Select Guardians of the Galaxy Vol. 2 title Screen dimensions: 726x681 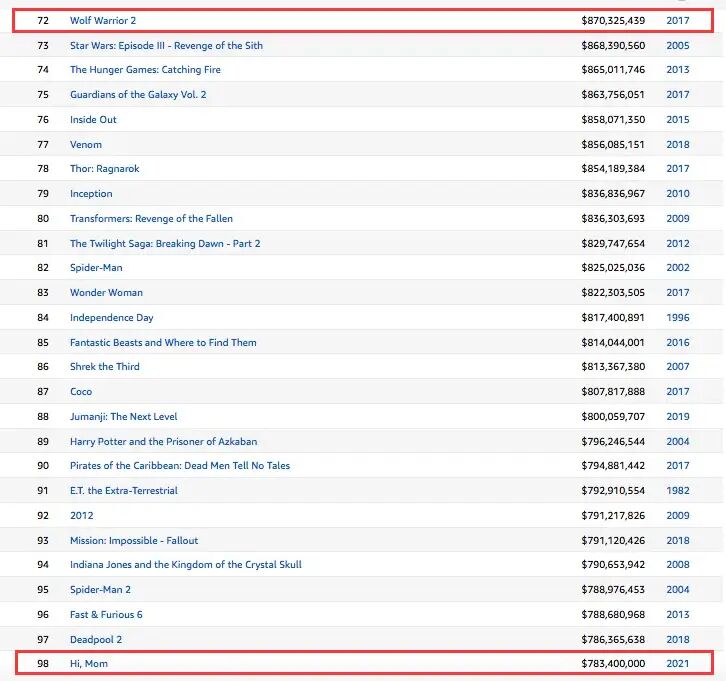137,95
